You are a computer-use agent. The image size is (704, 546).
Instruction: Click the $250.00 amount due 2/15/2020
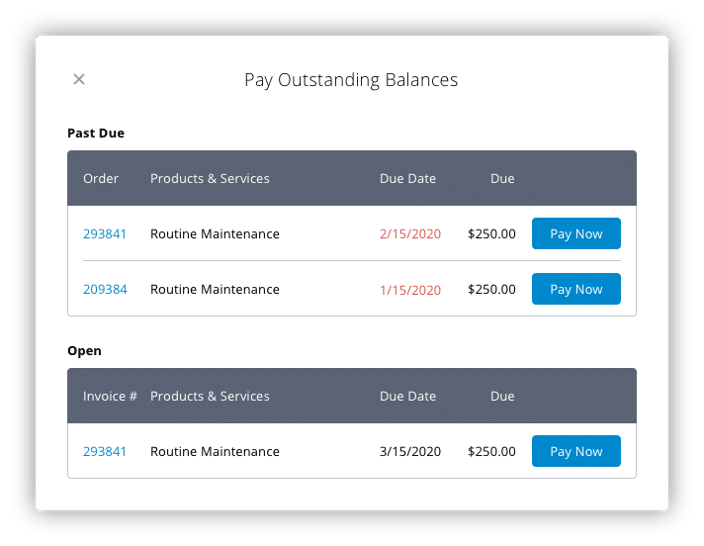pyautogui.click(x=492, y=234)
